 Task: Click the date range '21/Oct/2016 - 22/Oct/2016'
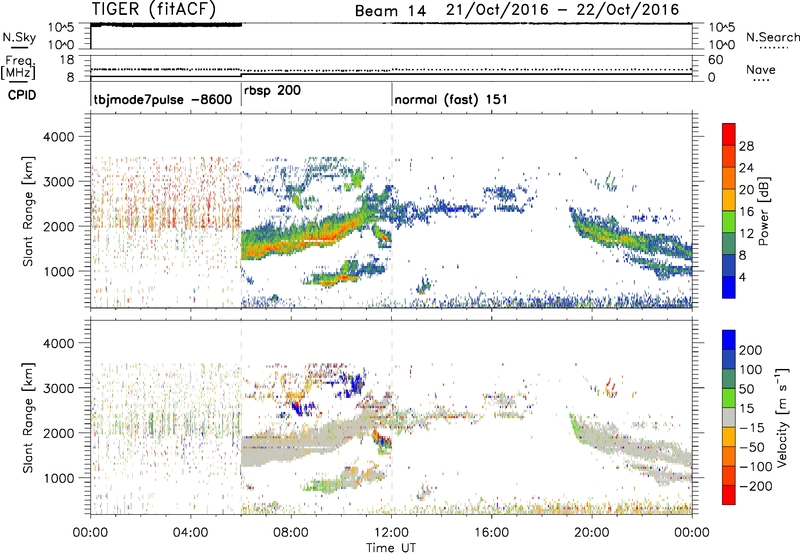(563, 10)
